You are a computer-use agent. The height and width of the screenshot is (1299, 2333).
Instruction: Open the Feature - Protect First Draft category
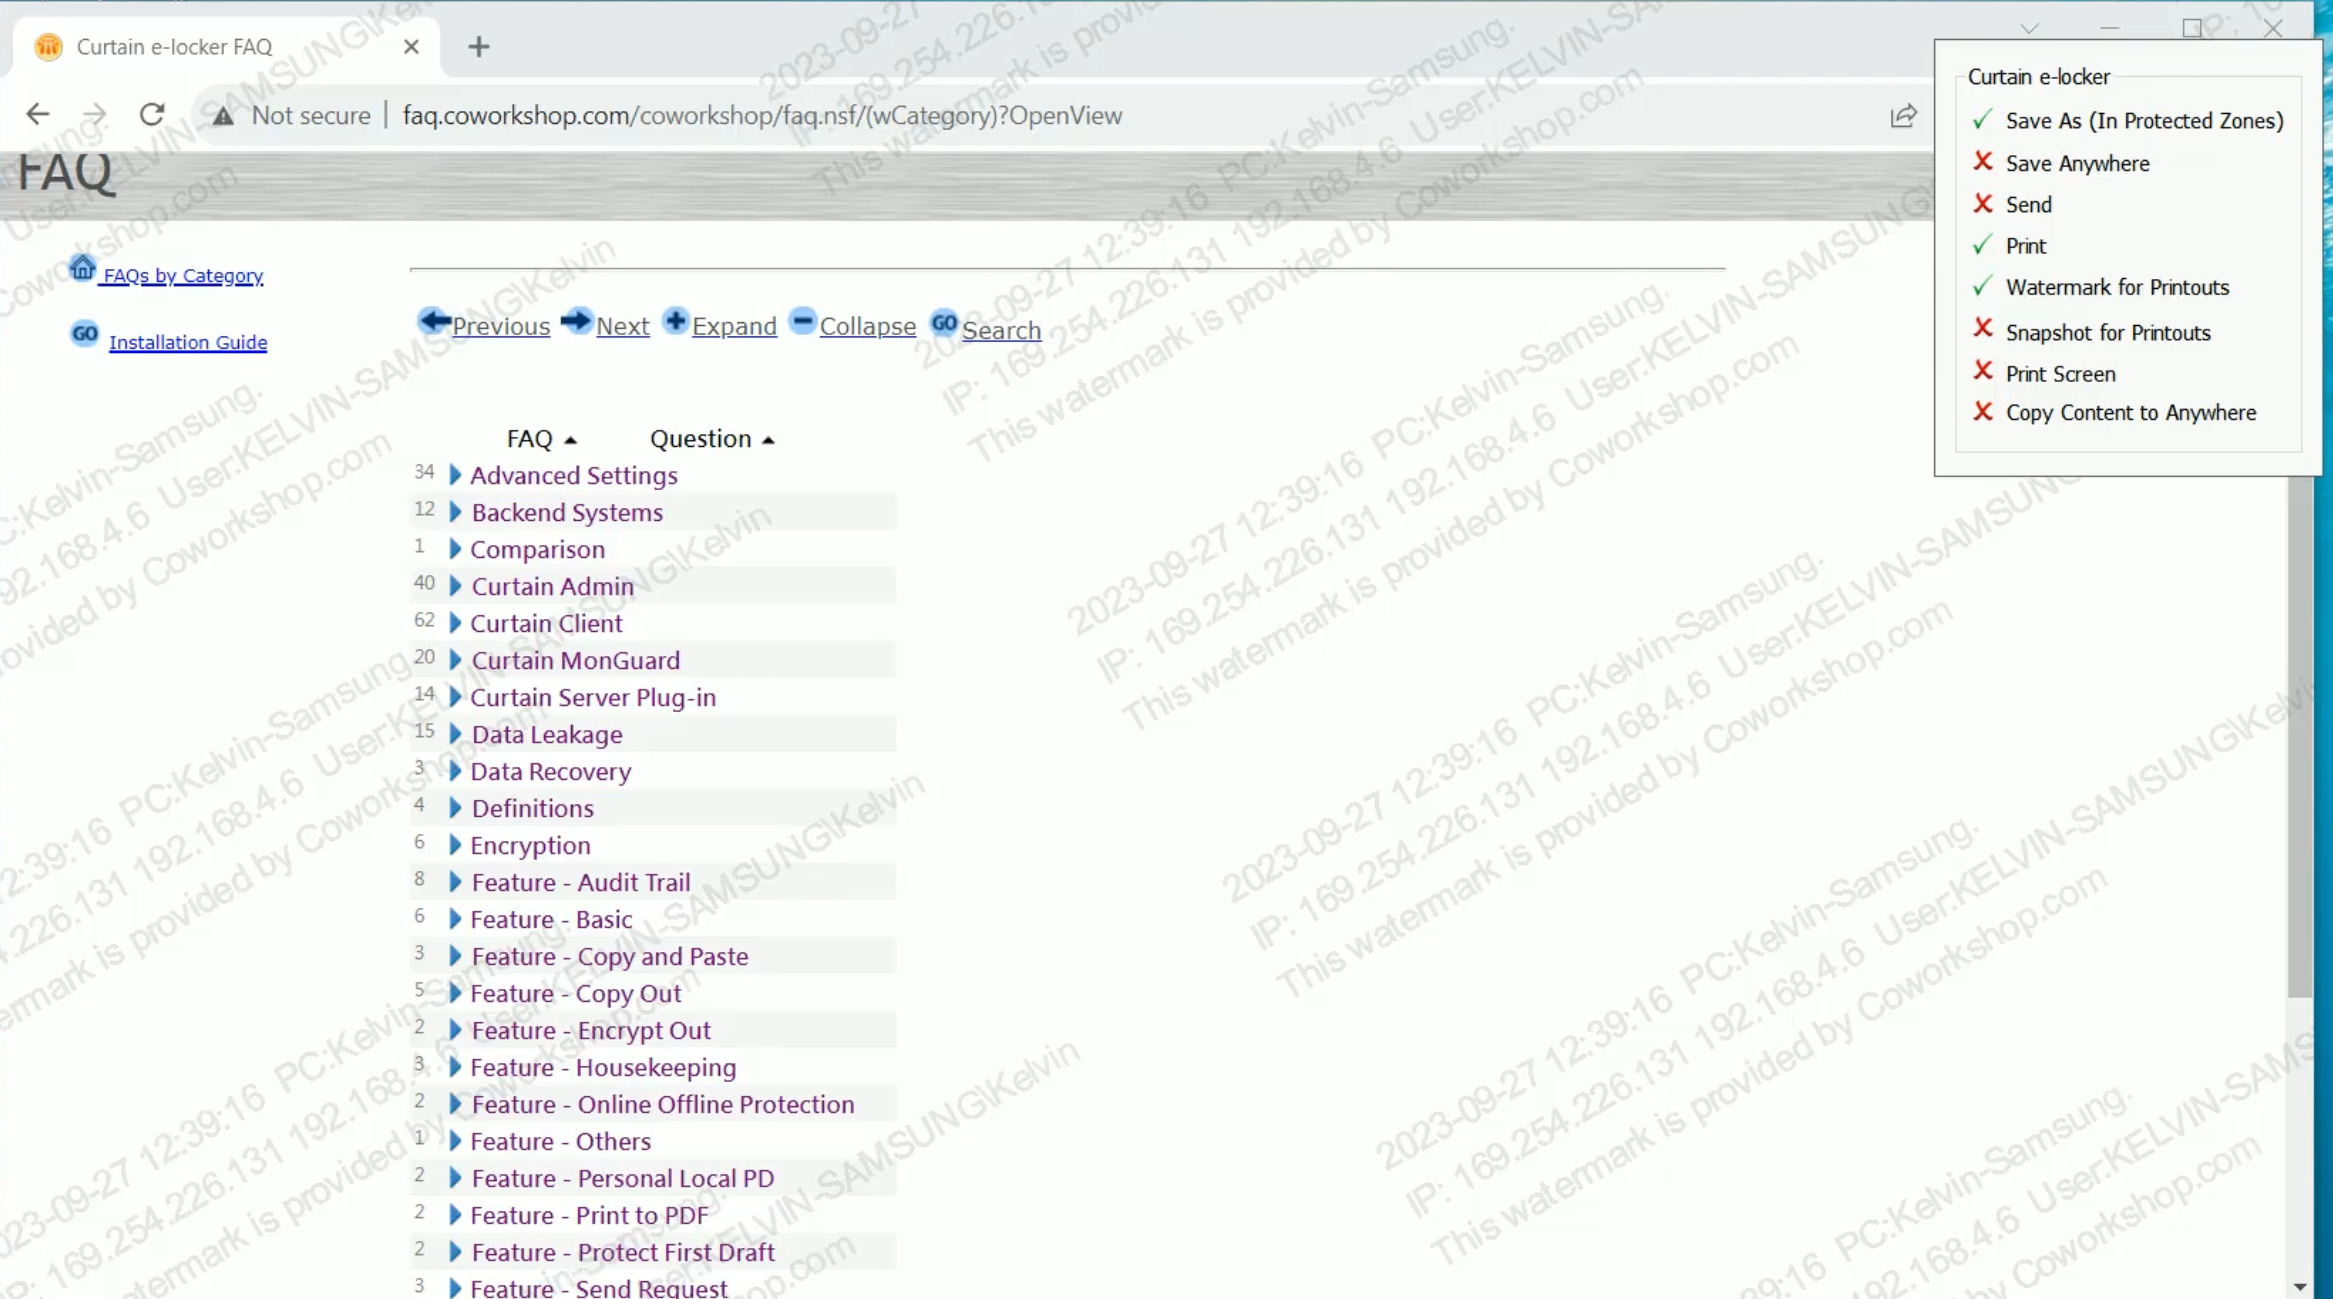[x=623, y=1252]
